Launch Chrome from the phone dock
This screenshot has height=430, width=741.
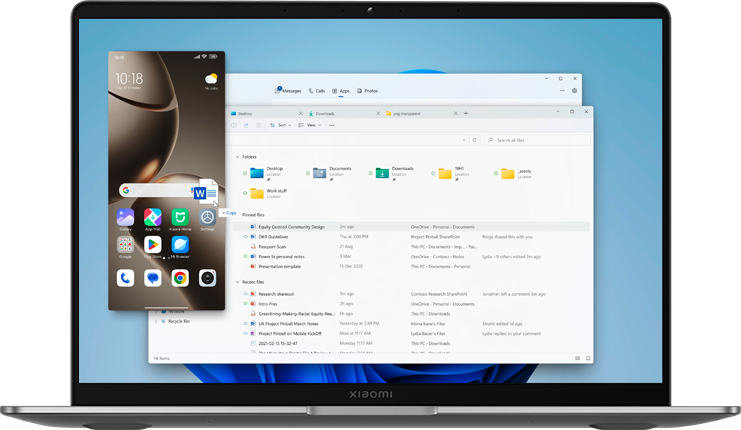pos(180,278)
